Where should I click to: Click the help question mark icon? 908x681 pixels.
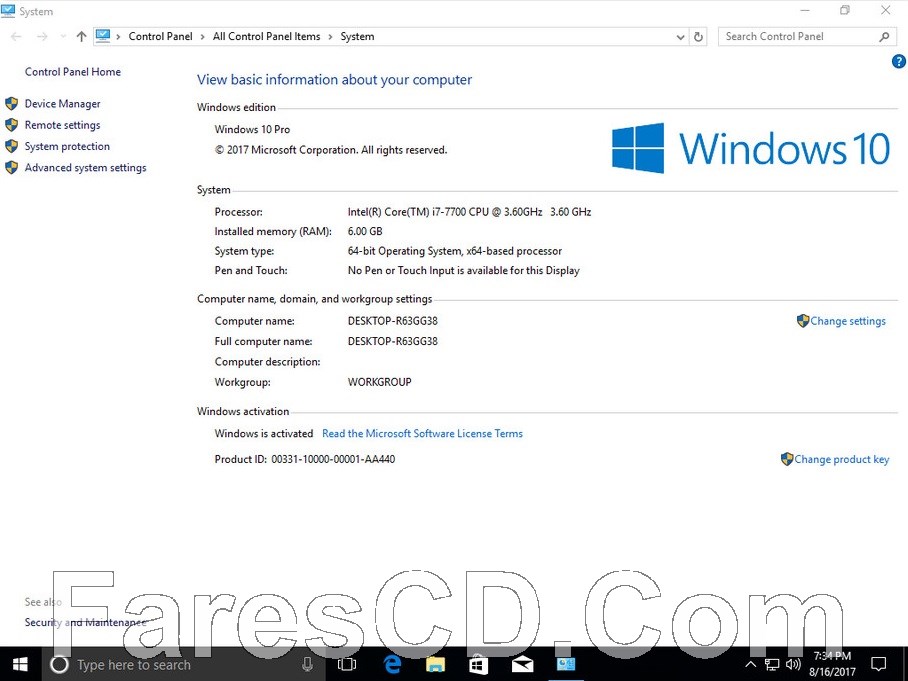(x=898, y=61)
